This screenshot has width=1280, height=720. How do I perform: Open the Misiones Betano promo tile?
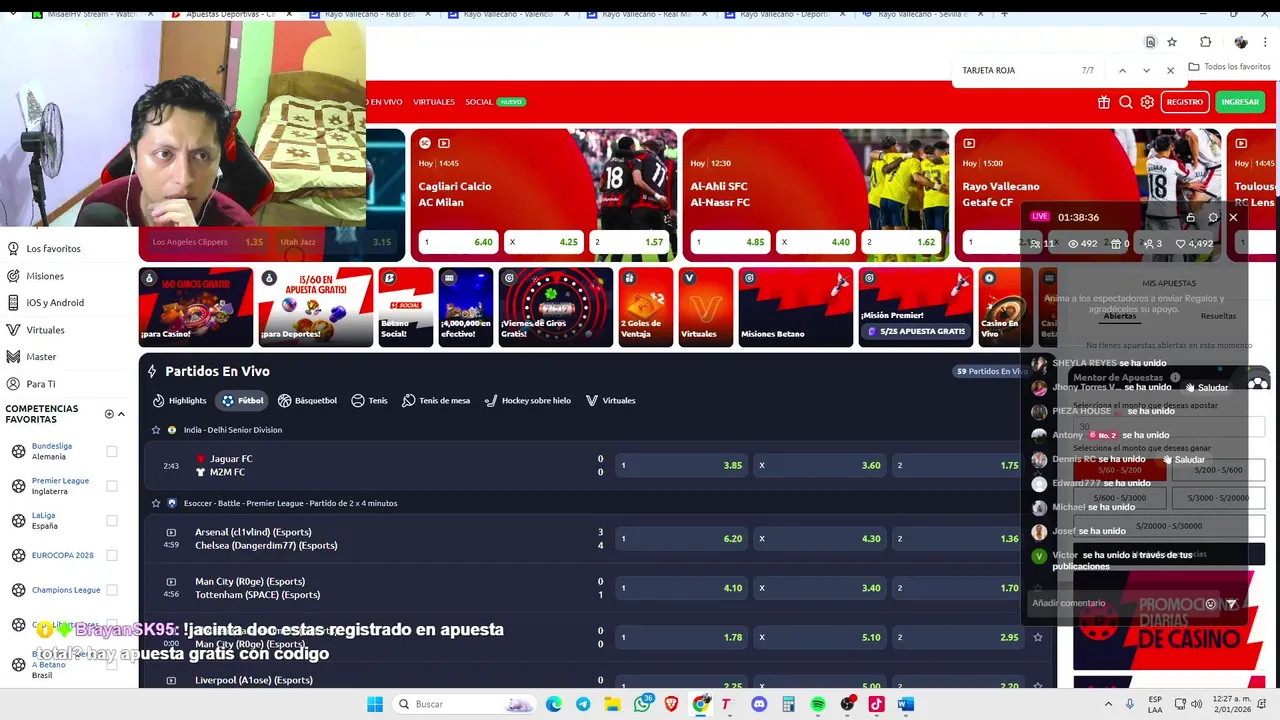click(x=796, y=307)
